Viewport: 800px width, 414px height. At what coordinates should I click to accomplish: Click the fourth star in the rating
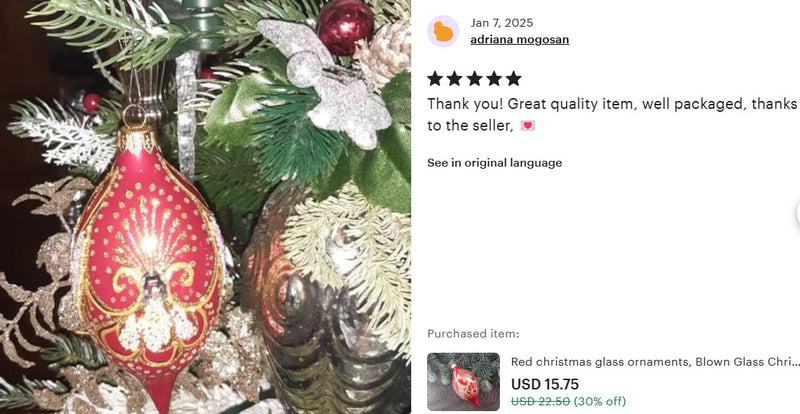click(x=493, y=79)
